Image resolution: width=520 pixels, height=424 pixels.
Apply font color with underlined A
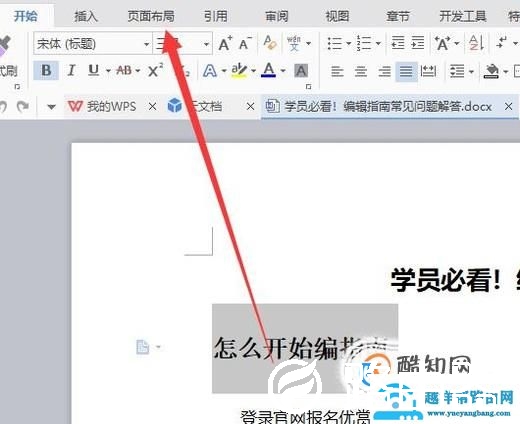(269, 70)
